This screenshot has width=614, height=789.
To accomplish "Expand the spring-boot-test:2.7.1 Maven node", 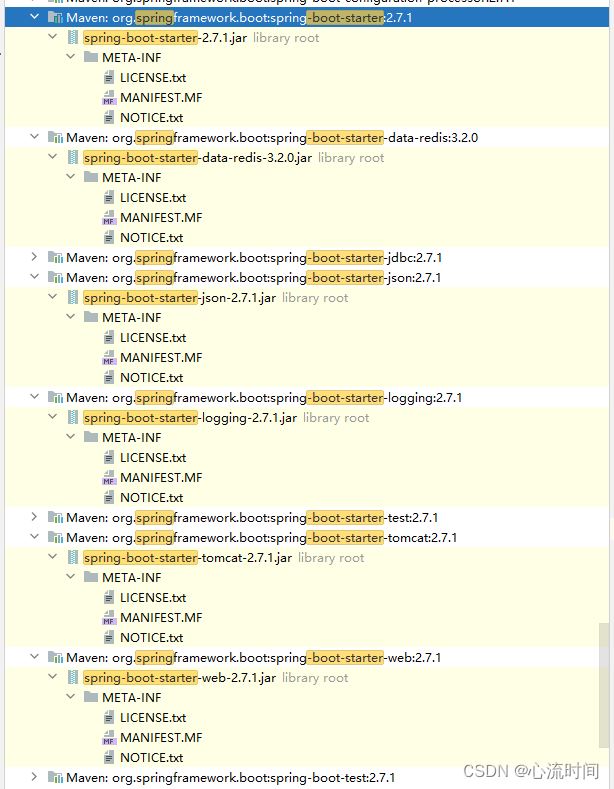I will pos(34,777).
